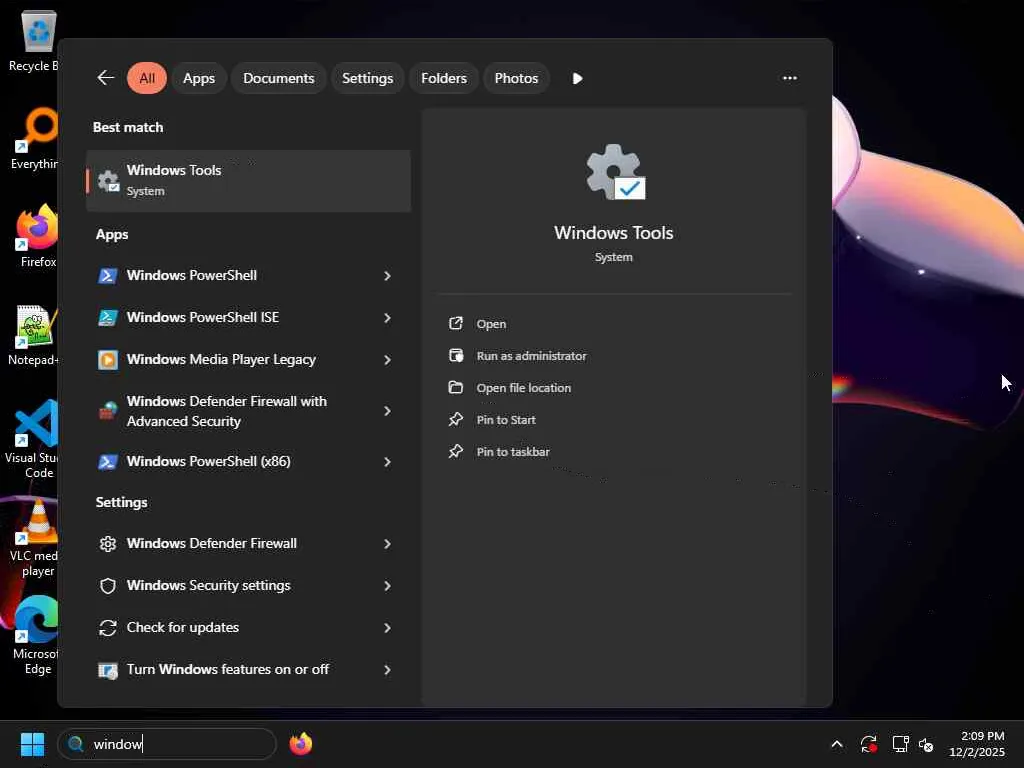Click the back arrow in the search panel

(x=105, y=78)
